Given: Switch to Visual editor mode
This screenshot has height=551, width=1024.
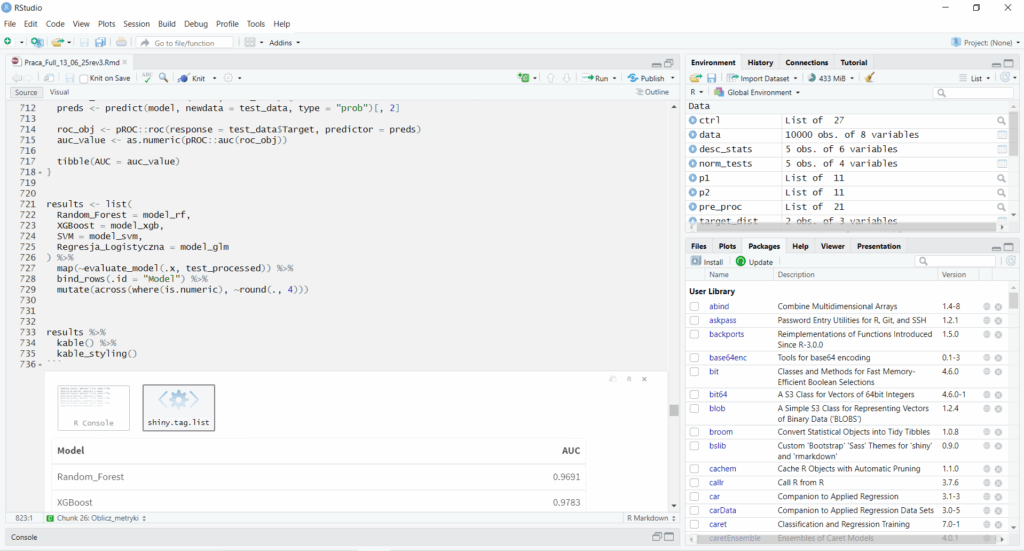Looking at the screenshot, I should 59,93.
